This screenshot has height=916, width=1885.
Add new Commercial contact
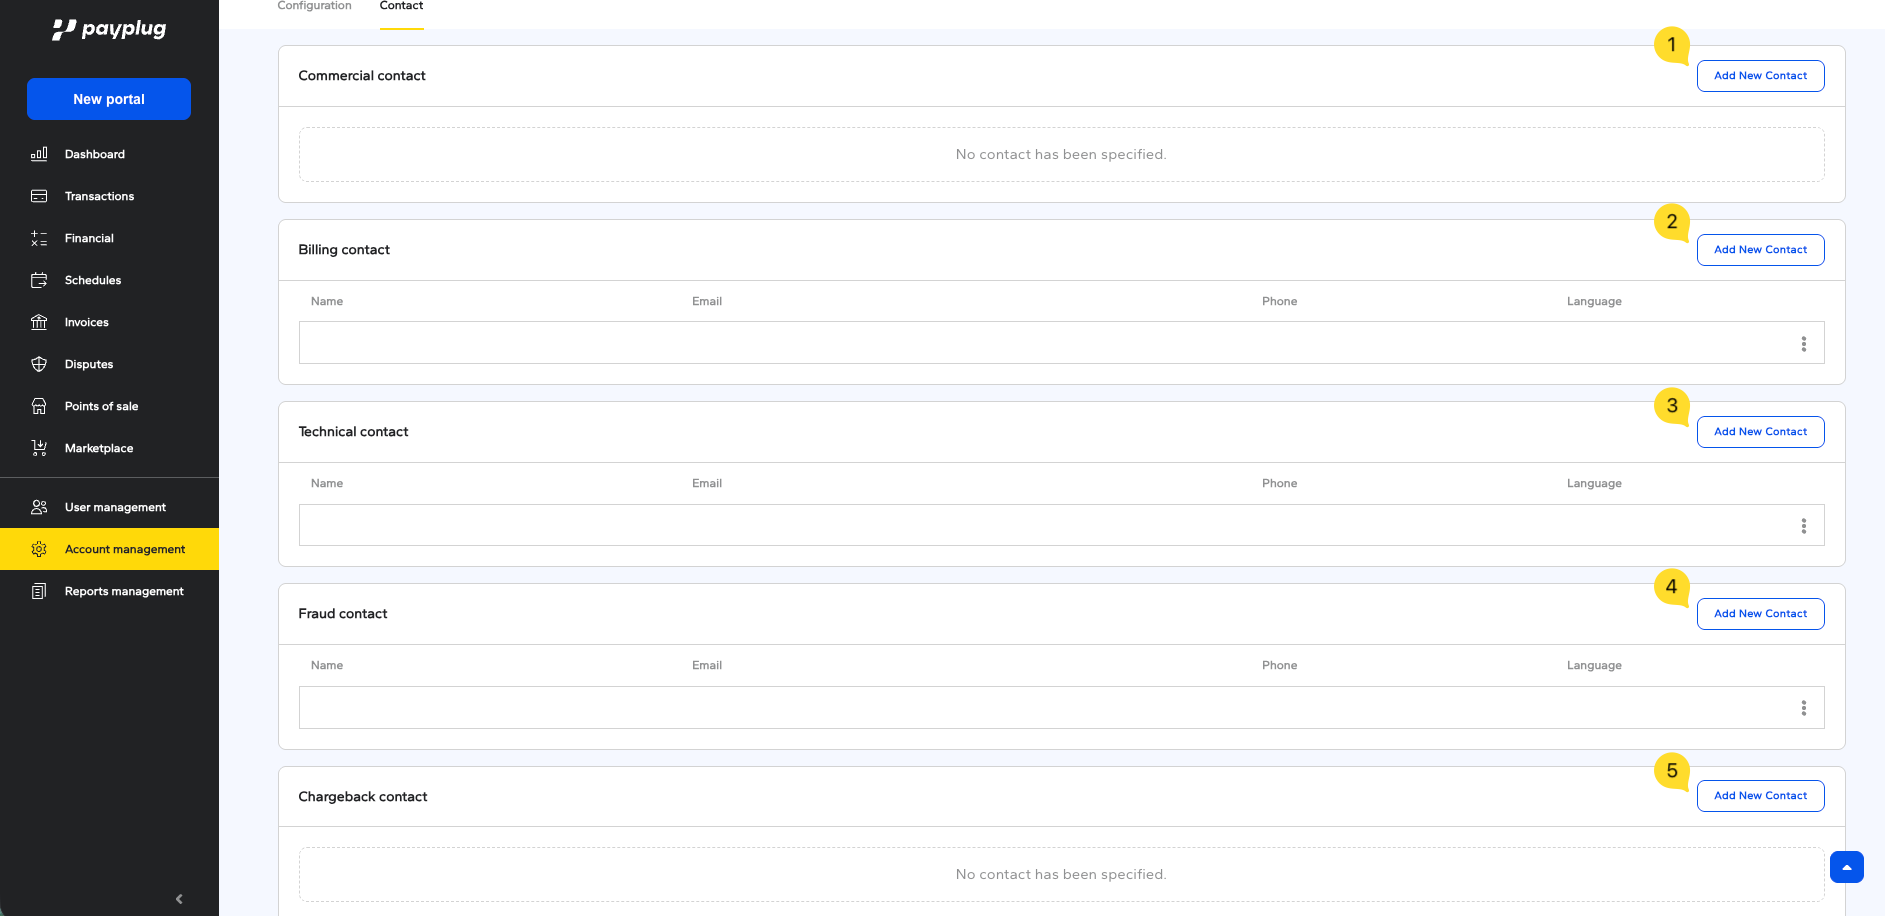click(1760, 76)
